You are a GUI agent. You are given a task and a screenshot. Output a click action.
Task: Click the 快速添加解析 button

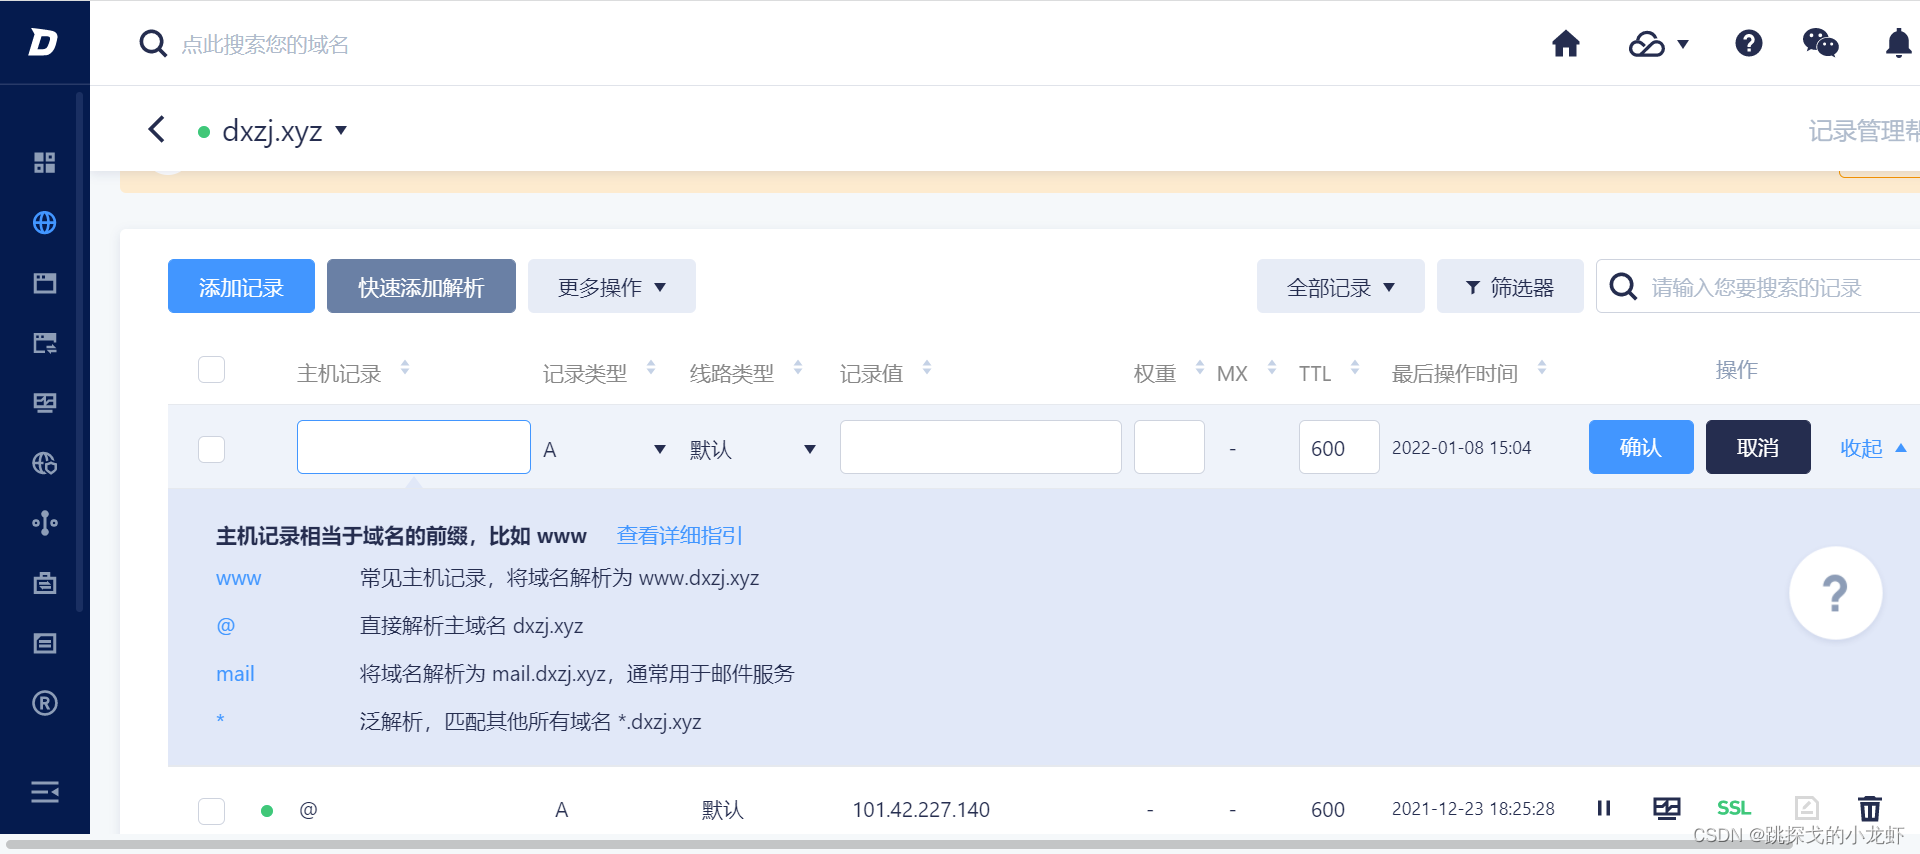pos(421,287)
